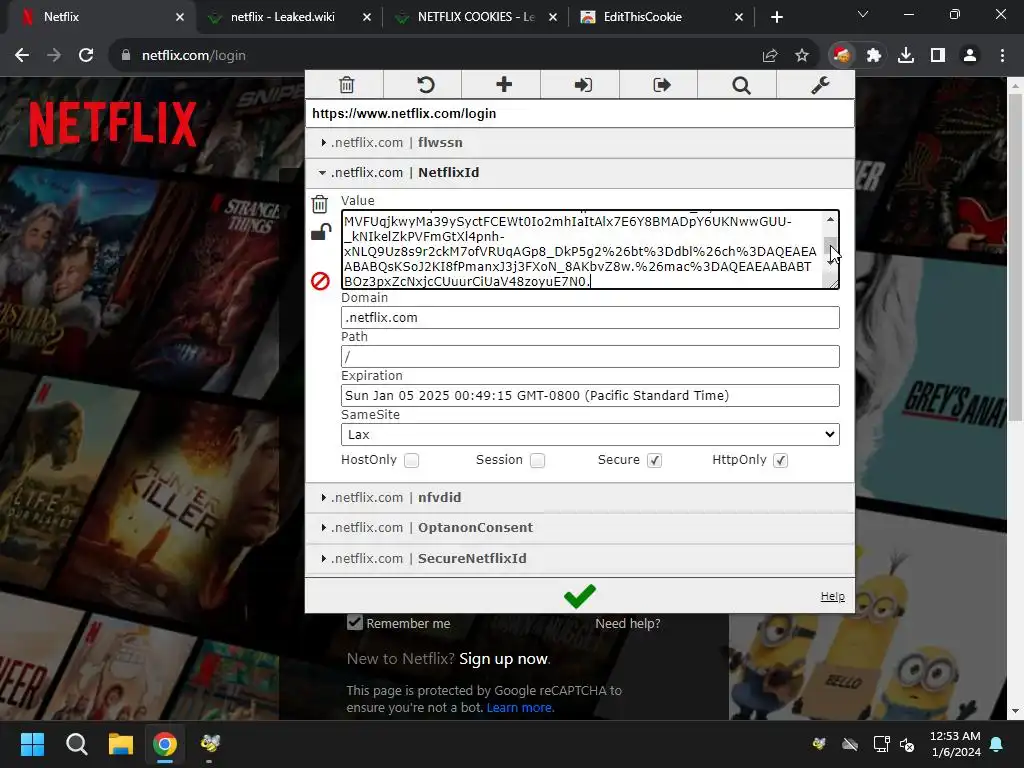
Task: Click the popup URL field showing netflix.com/login
Action: (579, 114)
